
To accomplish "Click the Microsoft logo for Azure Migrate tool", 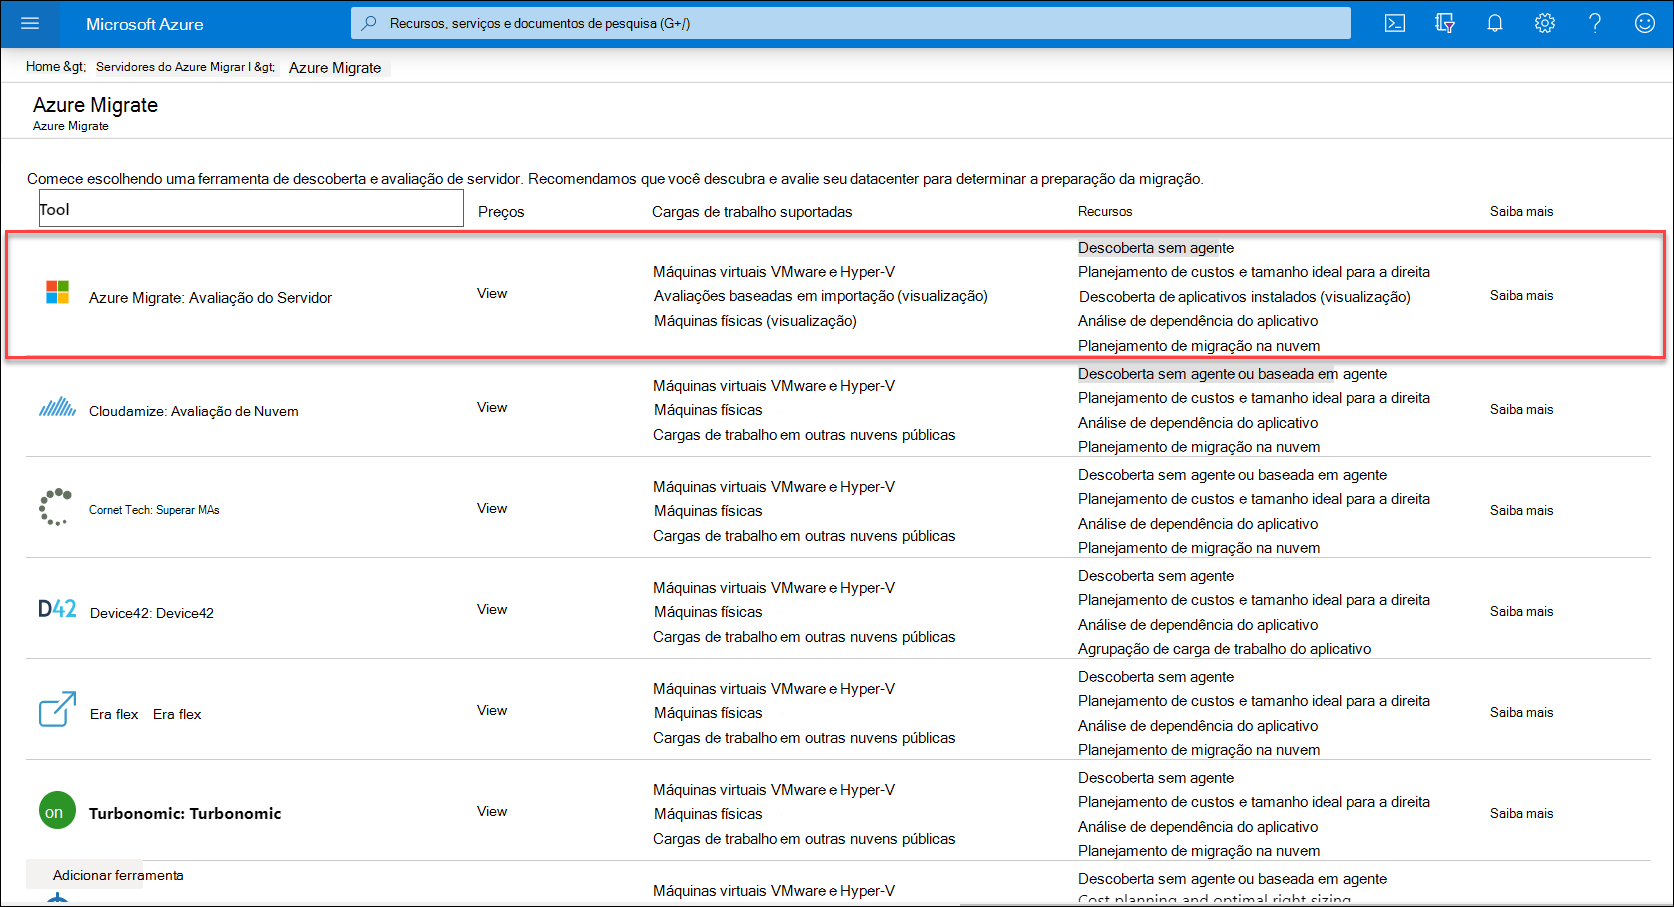I will pos(58,292).
